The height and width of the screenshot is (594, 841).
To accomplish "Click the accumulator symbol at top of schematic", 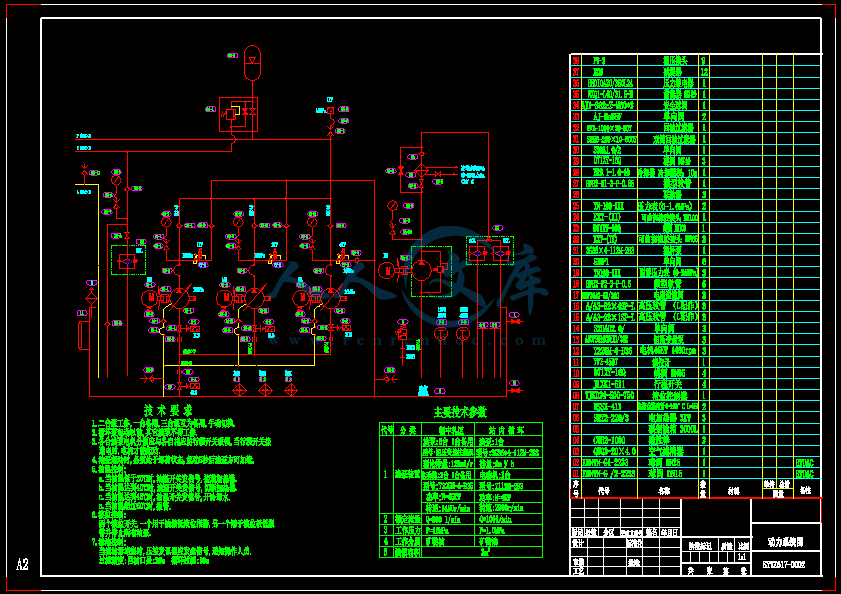I will [x=252, y=62].
